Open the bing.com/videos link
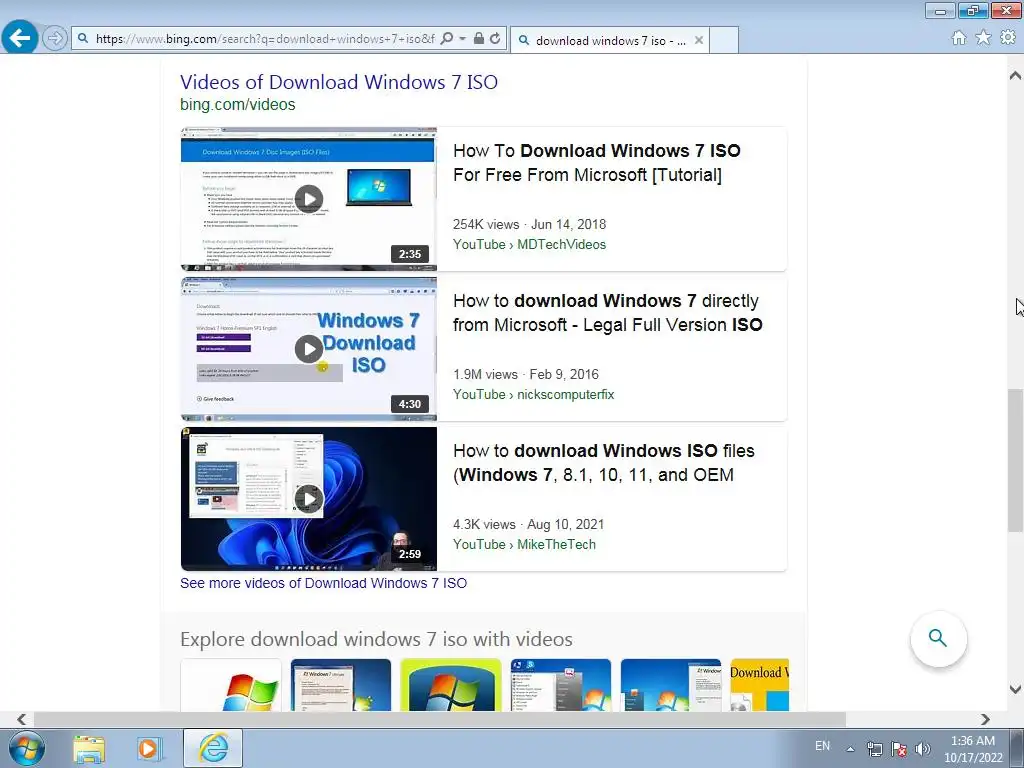Viewport: 1024px width, 768px height. click(x=238, y=104)
